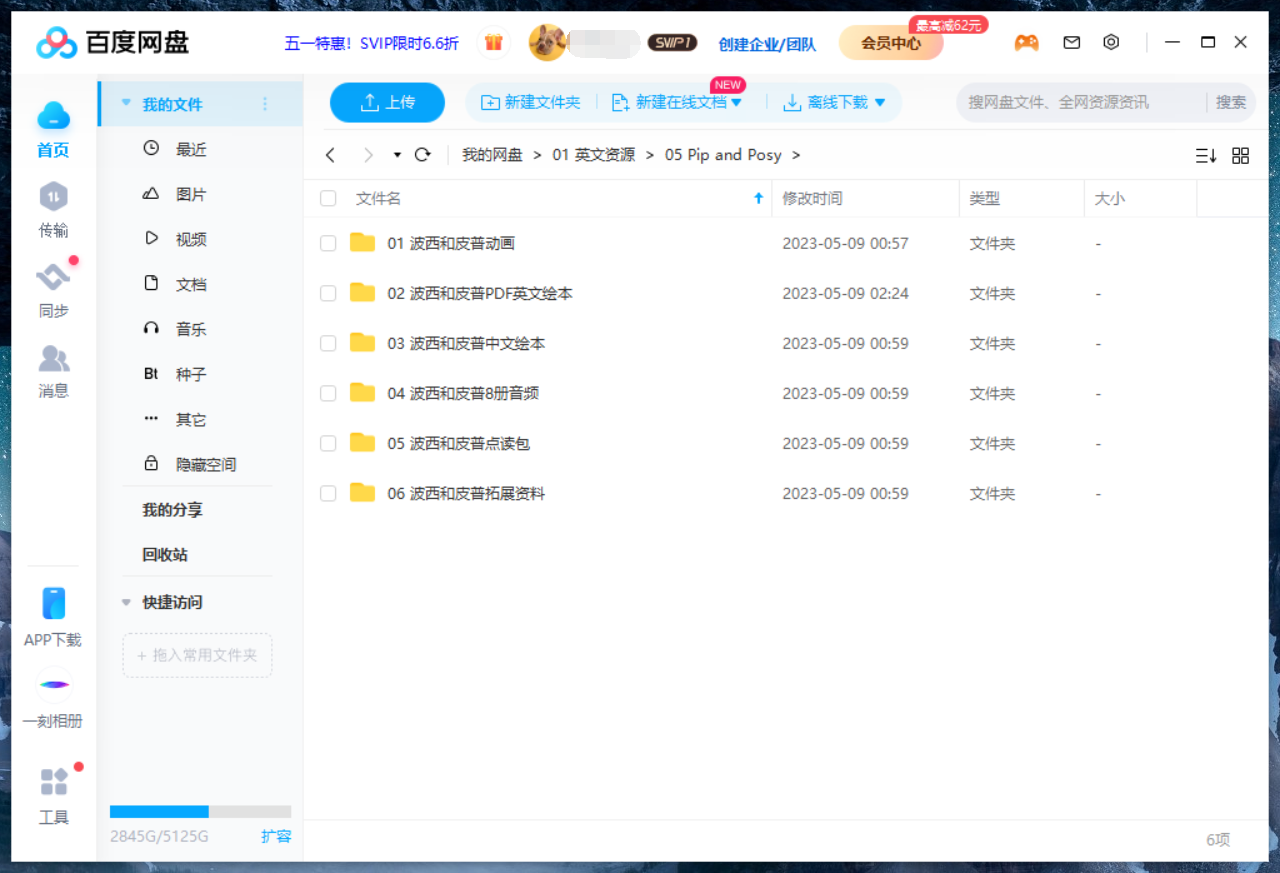Screen dimensions: 1280x873
Task: Open the game center icon
Action: (x=1026, y=42)
